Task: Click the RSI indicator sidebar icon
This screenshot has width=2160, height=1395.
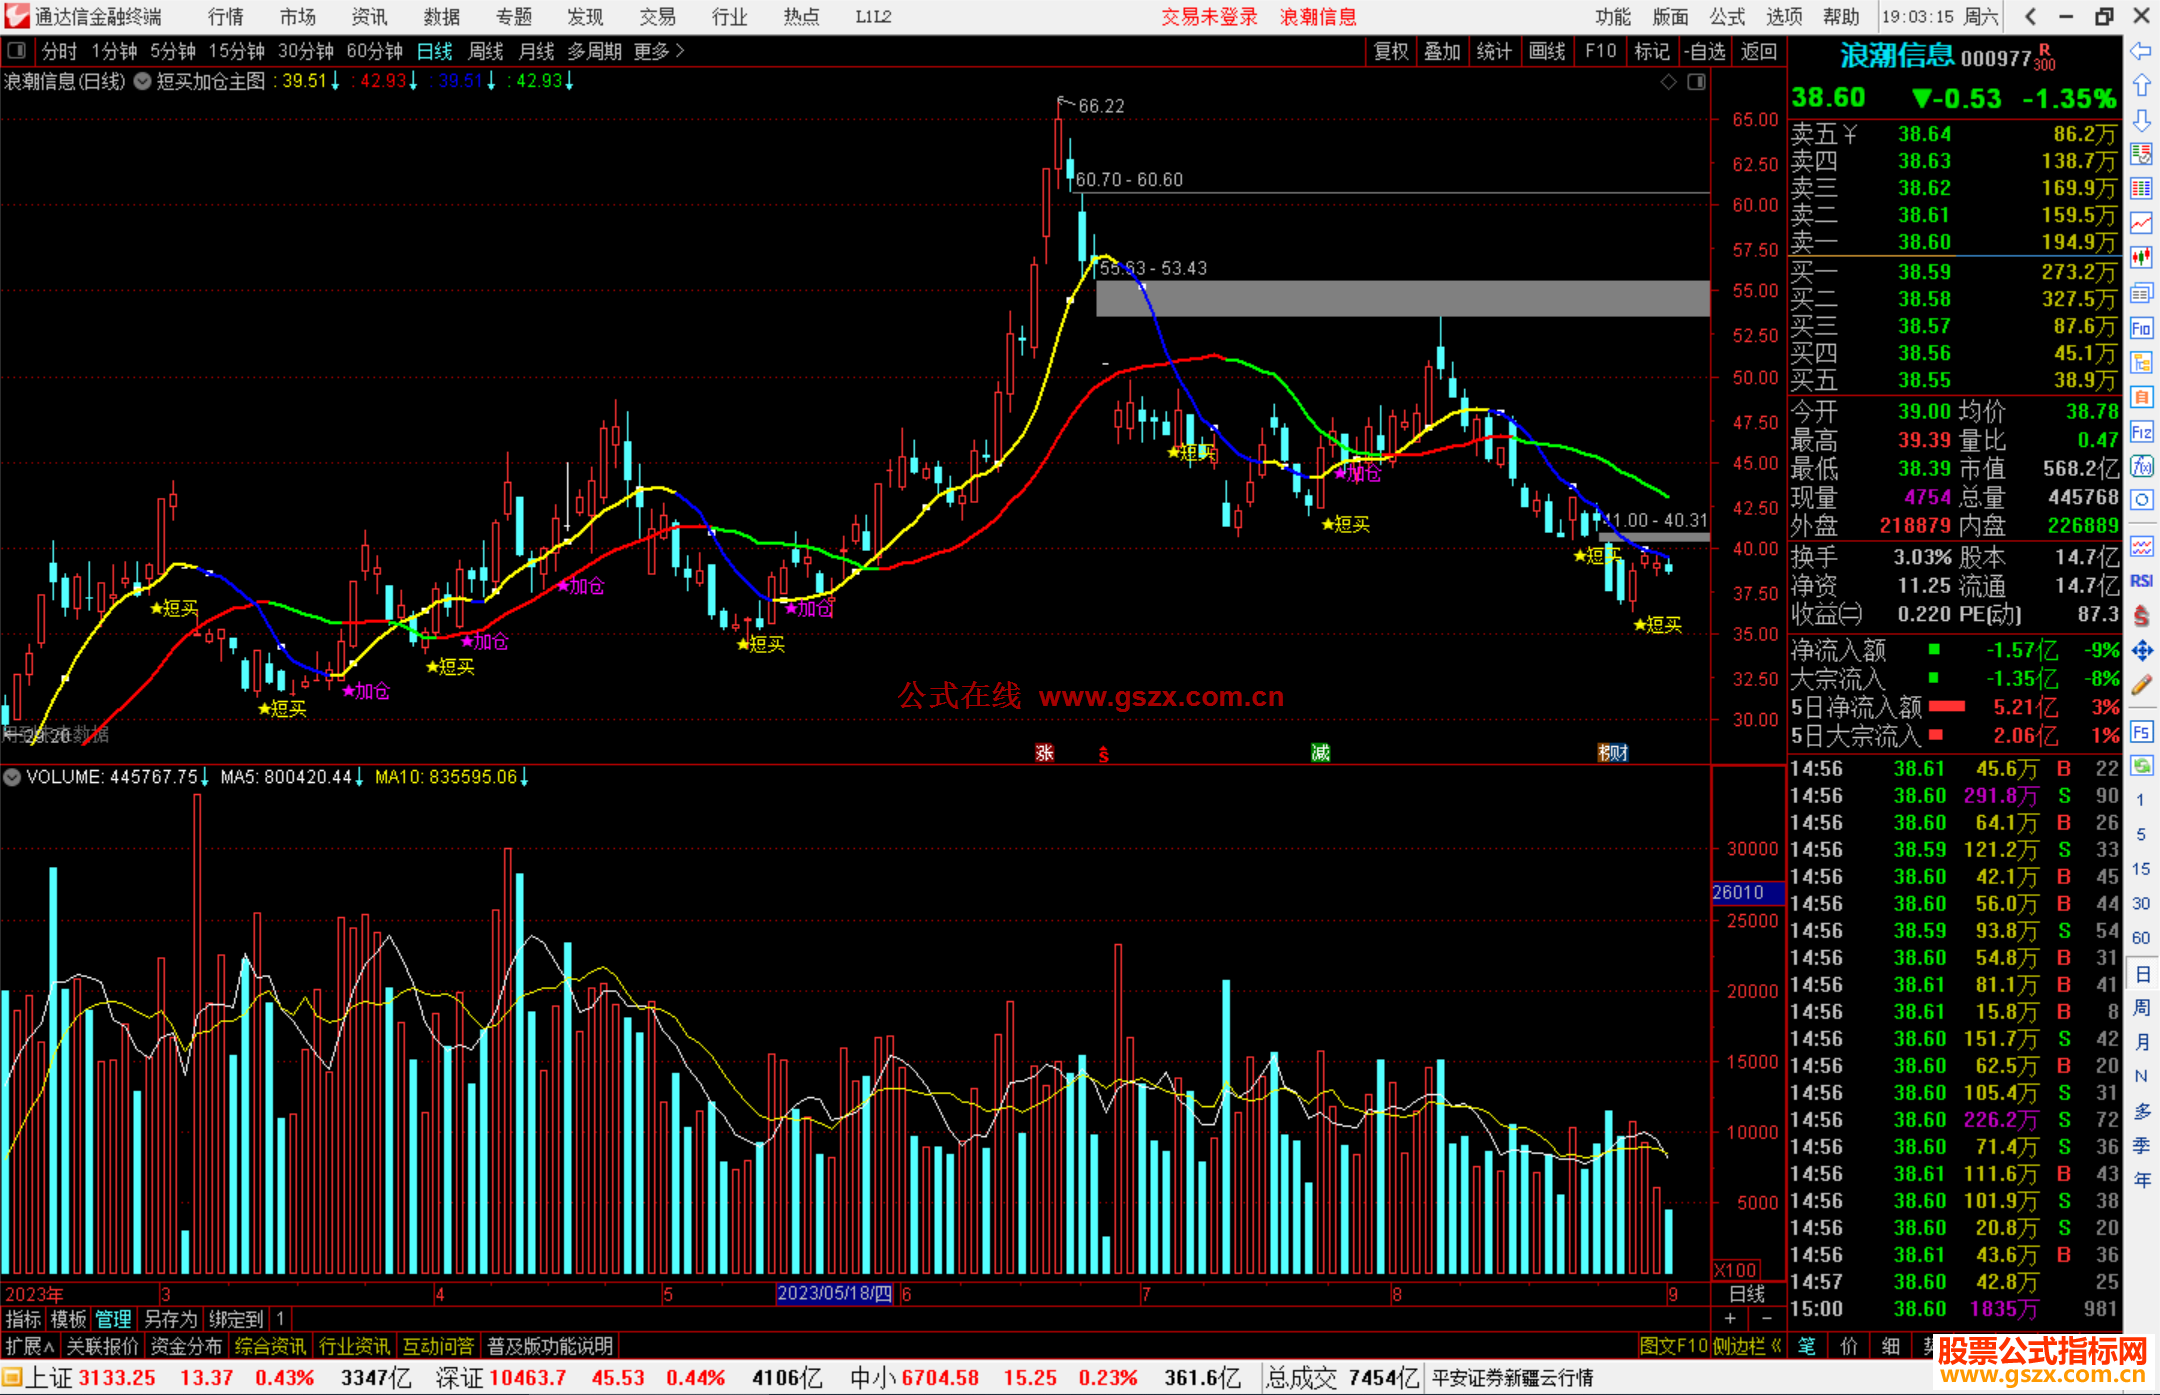Action: click(2141, 581)
